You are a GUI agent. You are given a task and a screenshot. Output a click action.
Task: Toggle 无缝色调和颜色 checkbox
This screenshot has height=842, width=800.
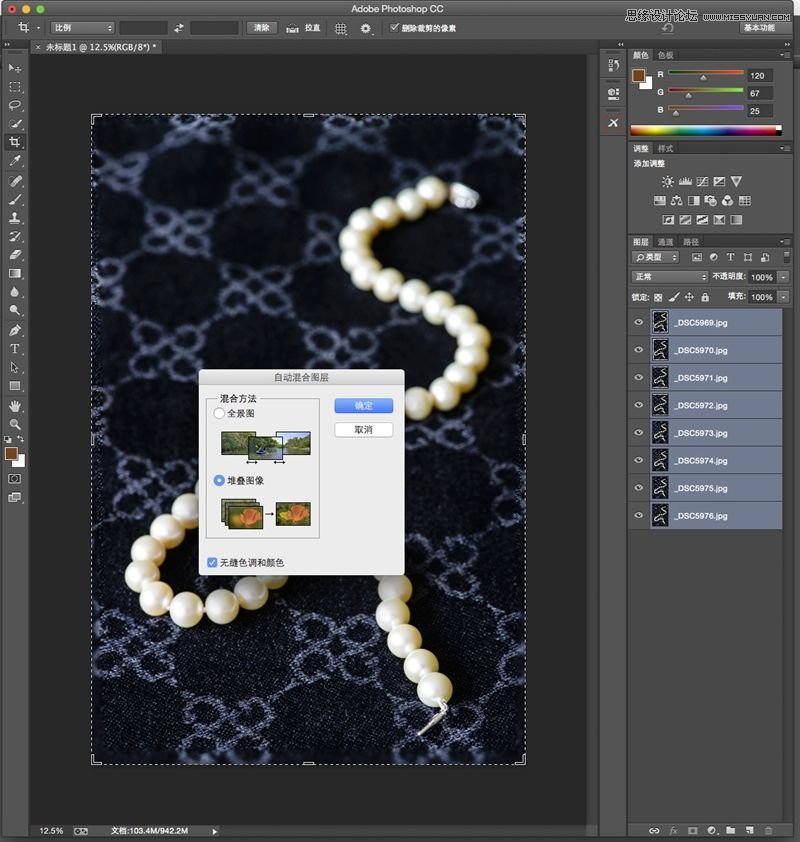click(x=212, y=562)
